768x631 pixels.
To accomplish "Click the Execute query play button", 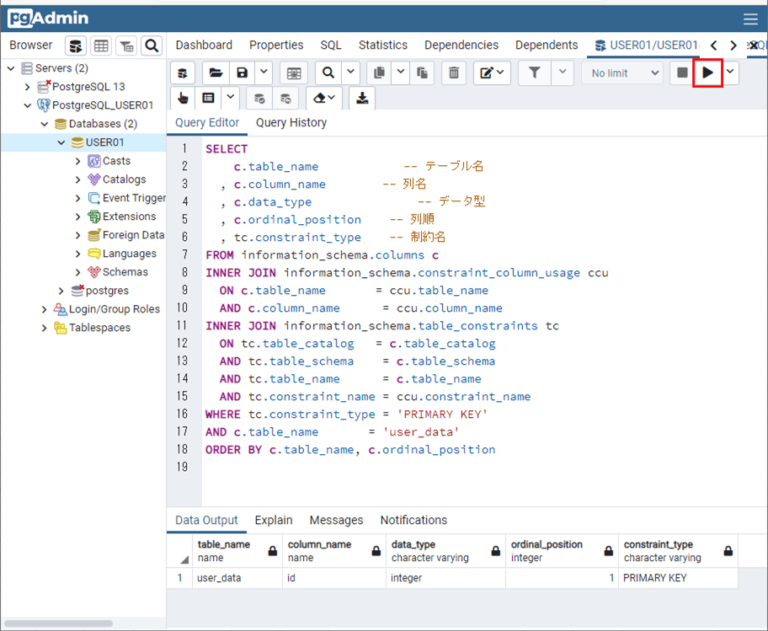I will coord(708,72).
